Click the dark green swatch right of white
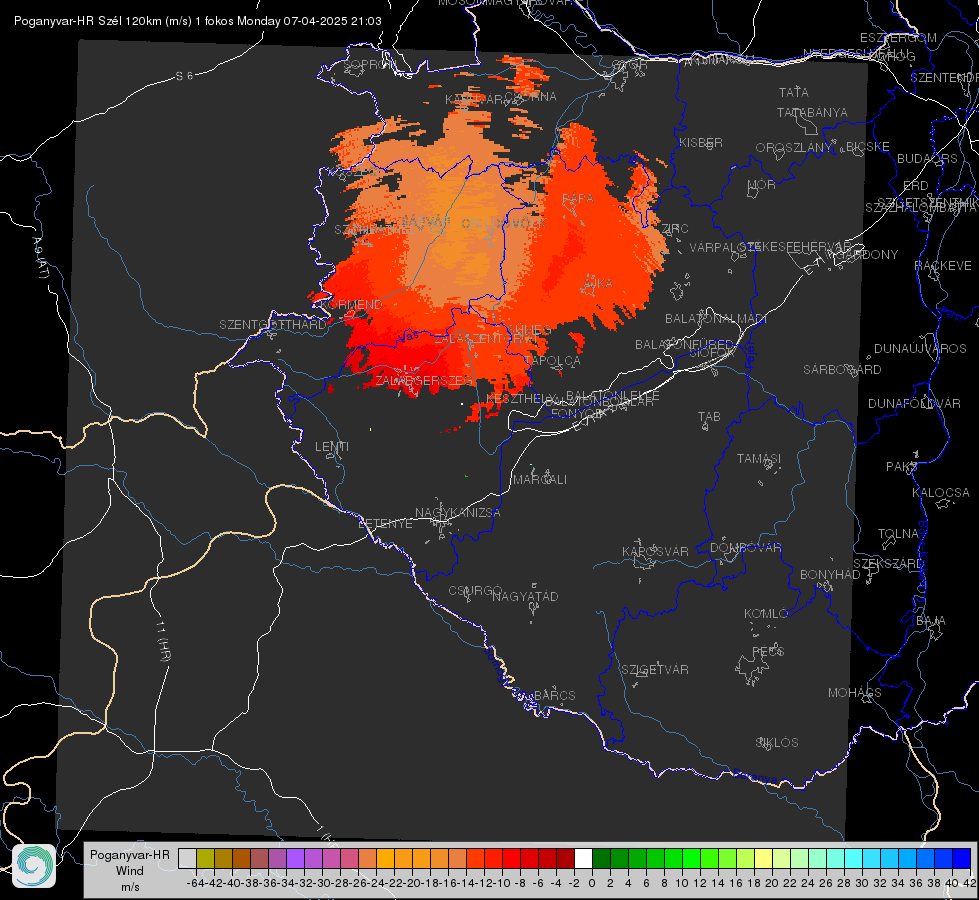979x900 pixels. [x=601, y=858]
